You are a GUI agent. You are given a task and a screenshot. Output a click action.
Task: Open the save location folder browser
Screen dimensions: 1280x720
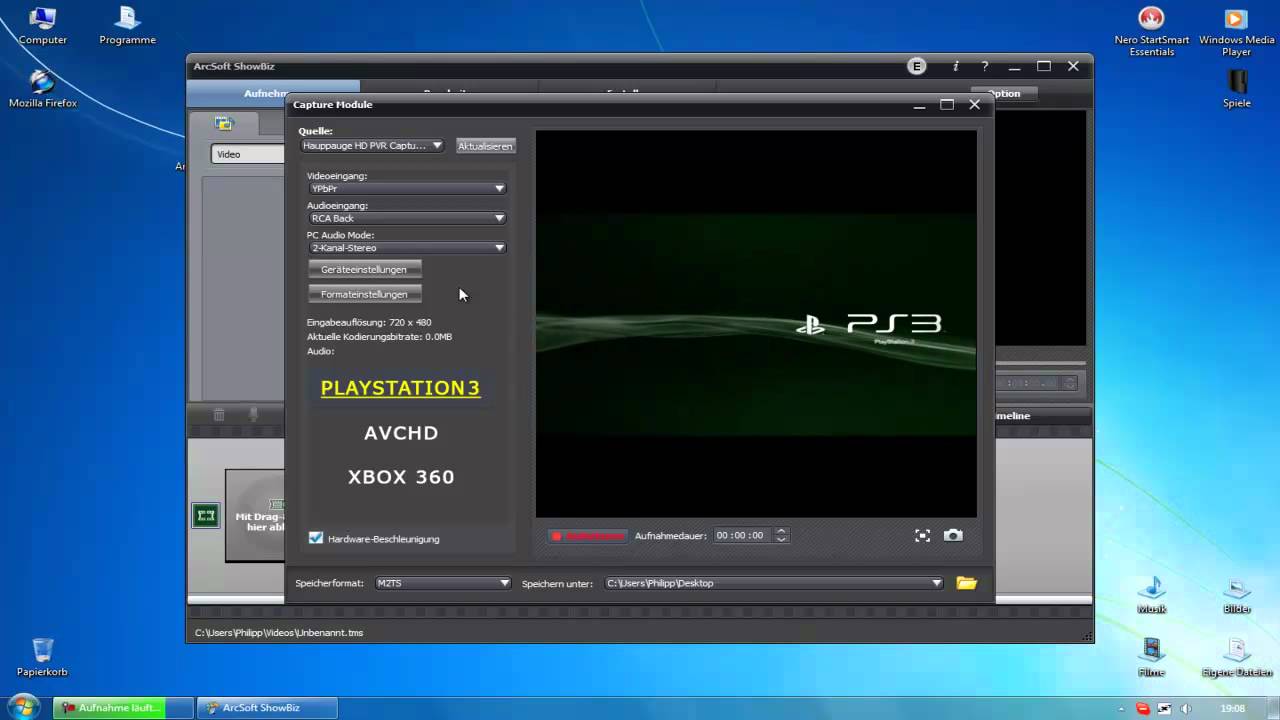(x=966, y=583)
